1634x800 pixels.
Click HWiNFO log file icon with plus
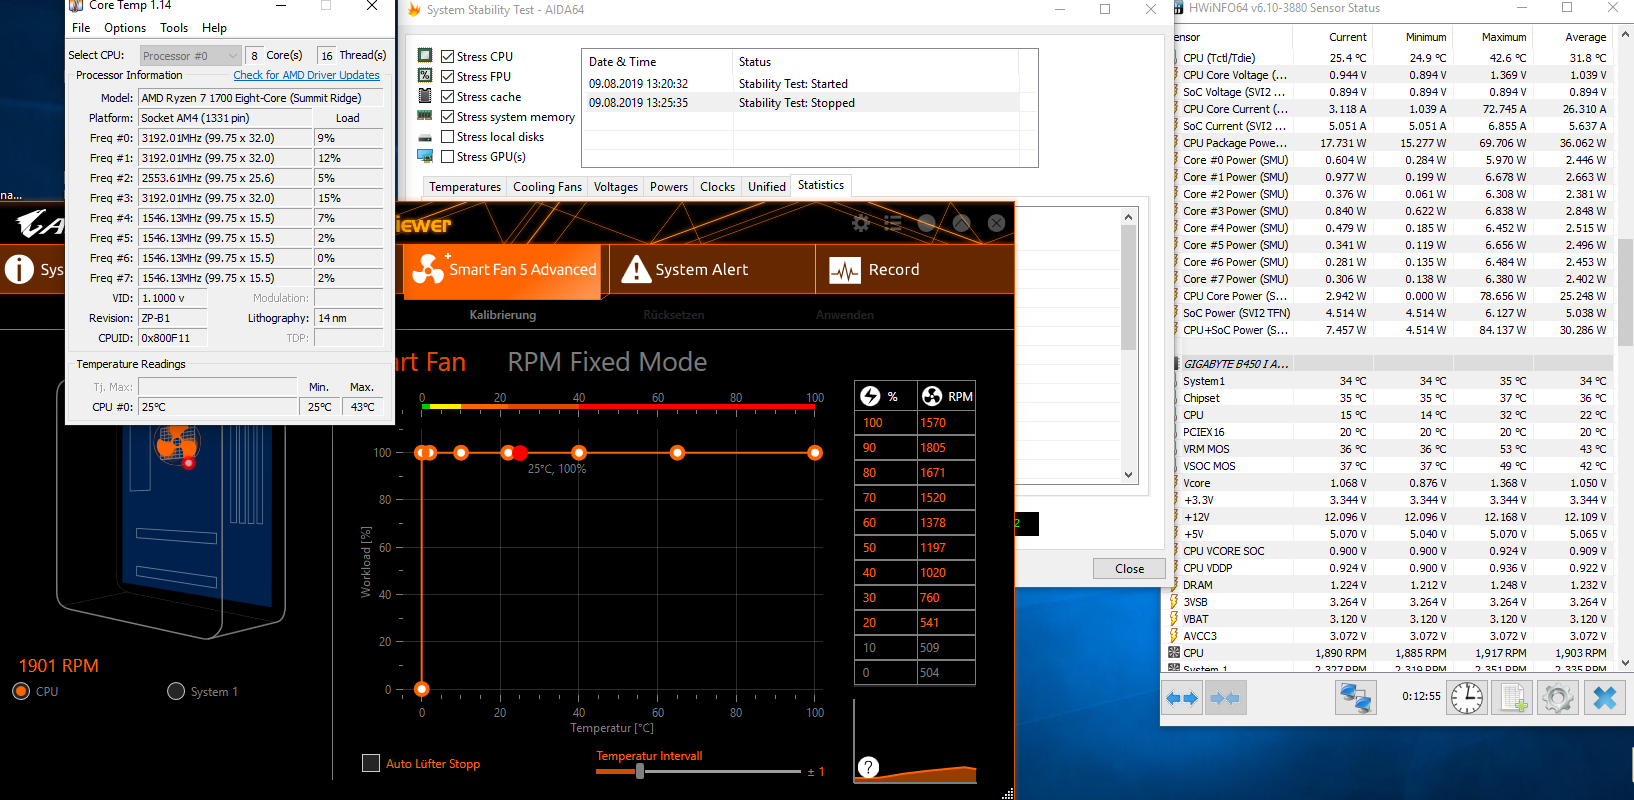(1512, 698)
